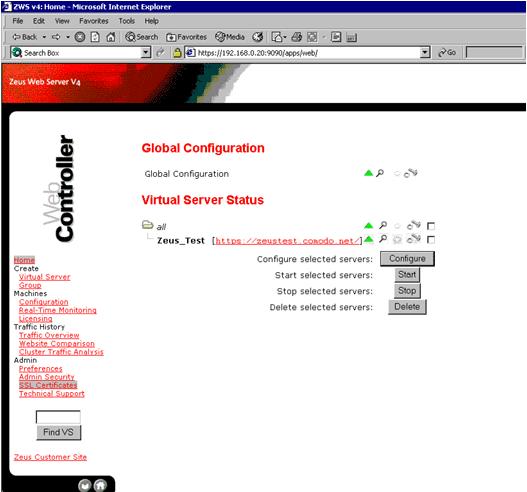The width and height of the screenshot is (527, 492).
Task: Click the Edit page icon in the toolbar
Action: (312, 37)
